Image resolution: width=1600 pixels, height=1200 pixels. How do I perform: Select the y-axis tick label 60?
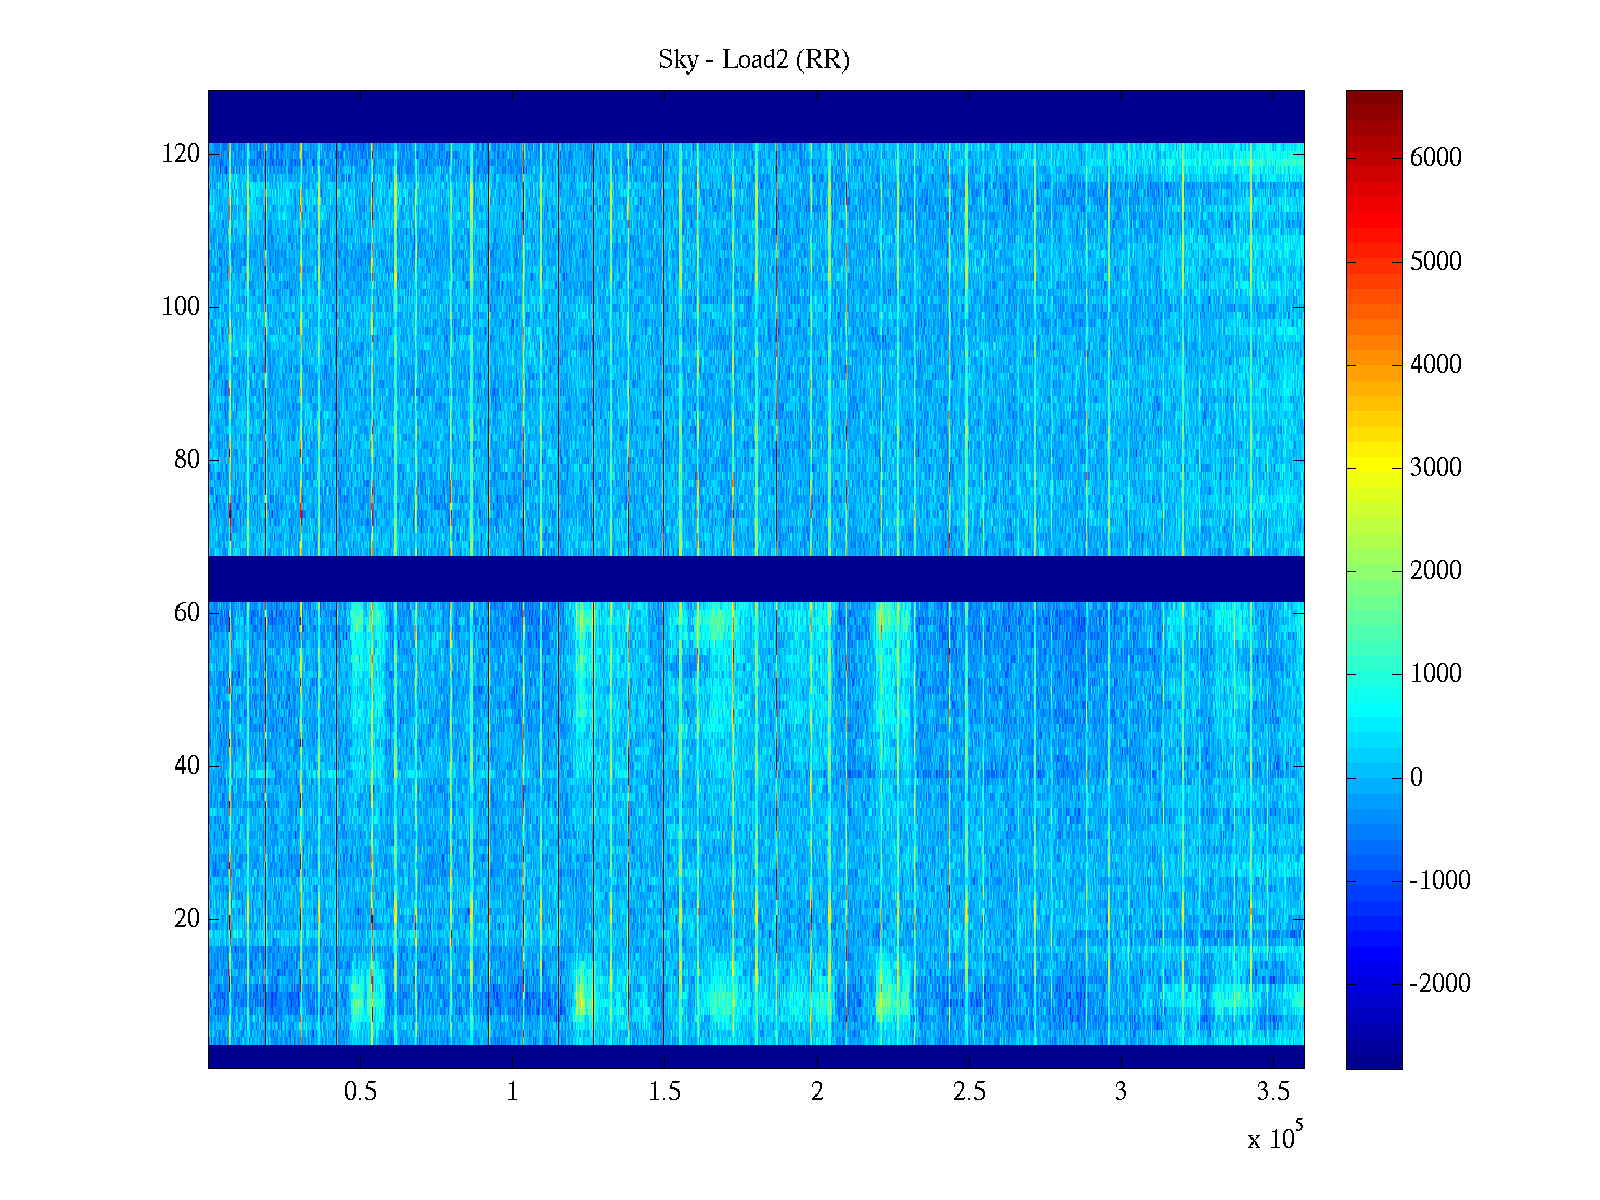click(x=186, y=613)
